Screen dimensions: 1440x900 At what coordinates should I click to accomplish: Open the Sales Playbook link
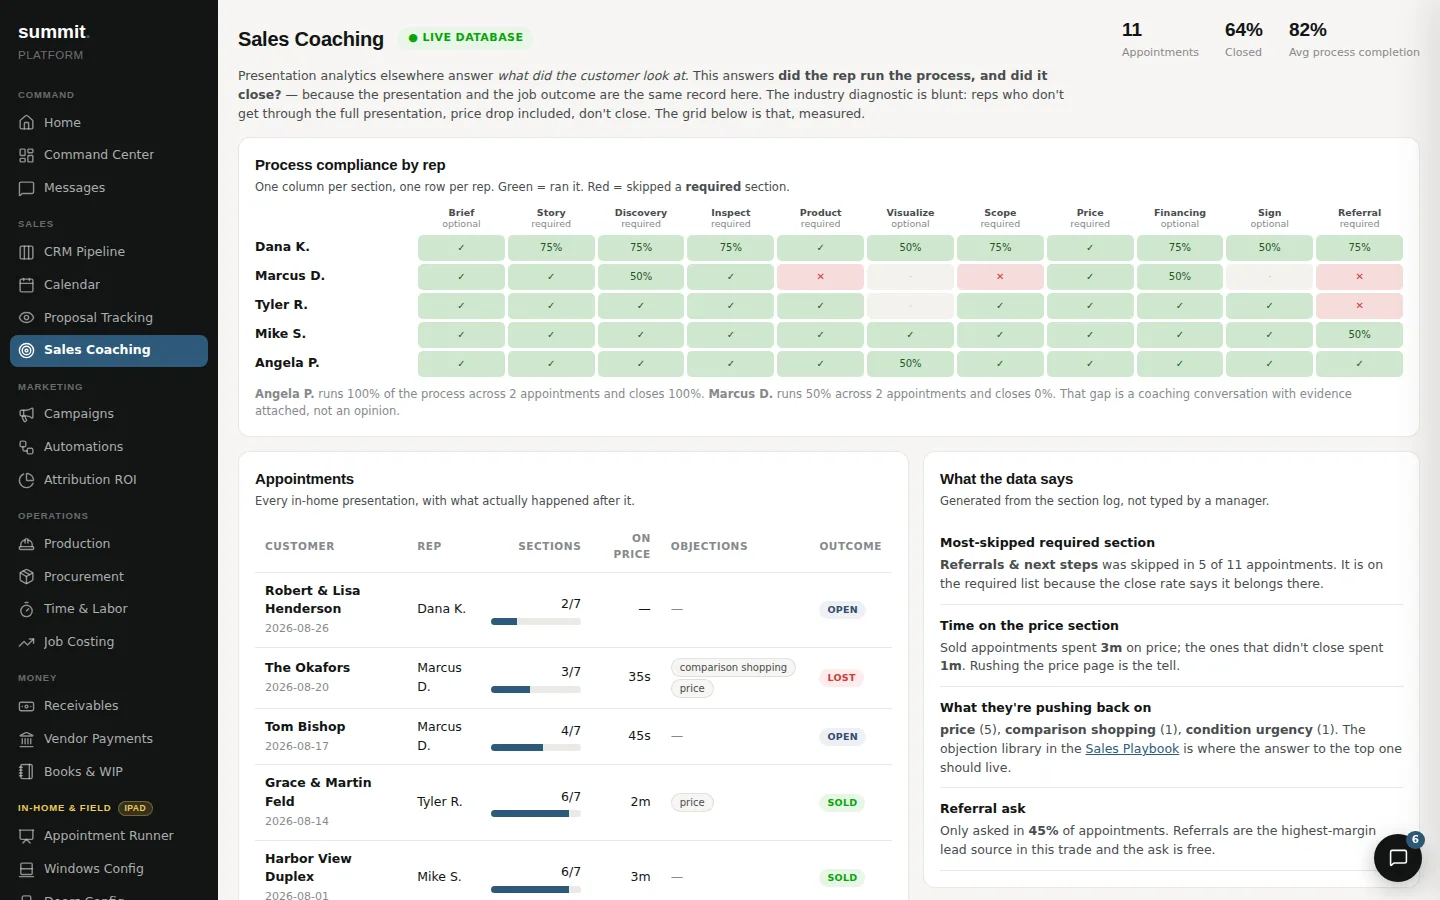pos(1132,748)
